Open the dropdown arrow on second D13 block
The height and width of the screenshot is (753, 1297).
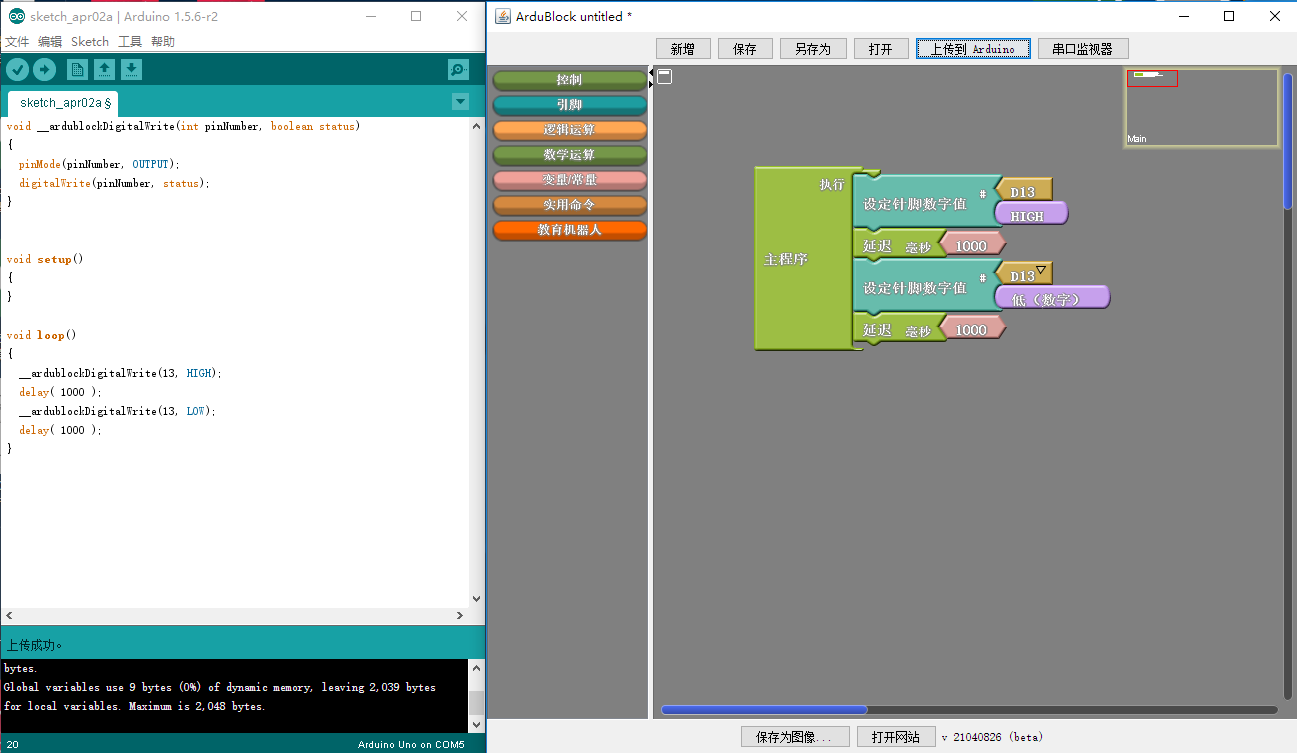pyautogui.click(x=1041, y=270)
